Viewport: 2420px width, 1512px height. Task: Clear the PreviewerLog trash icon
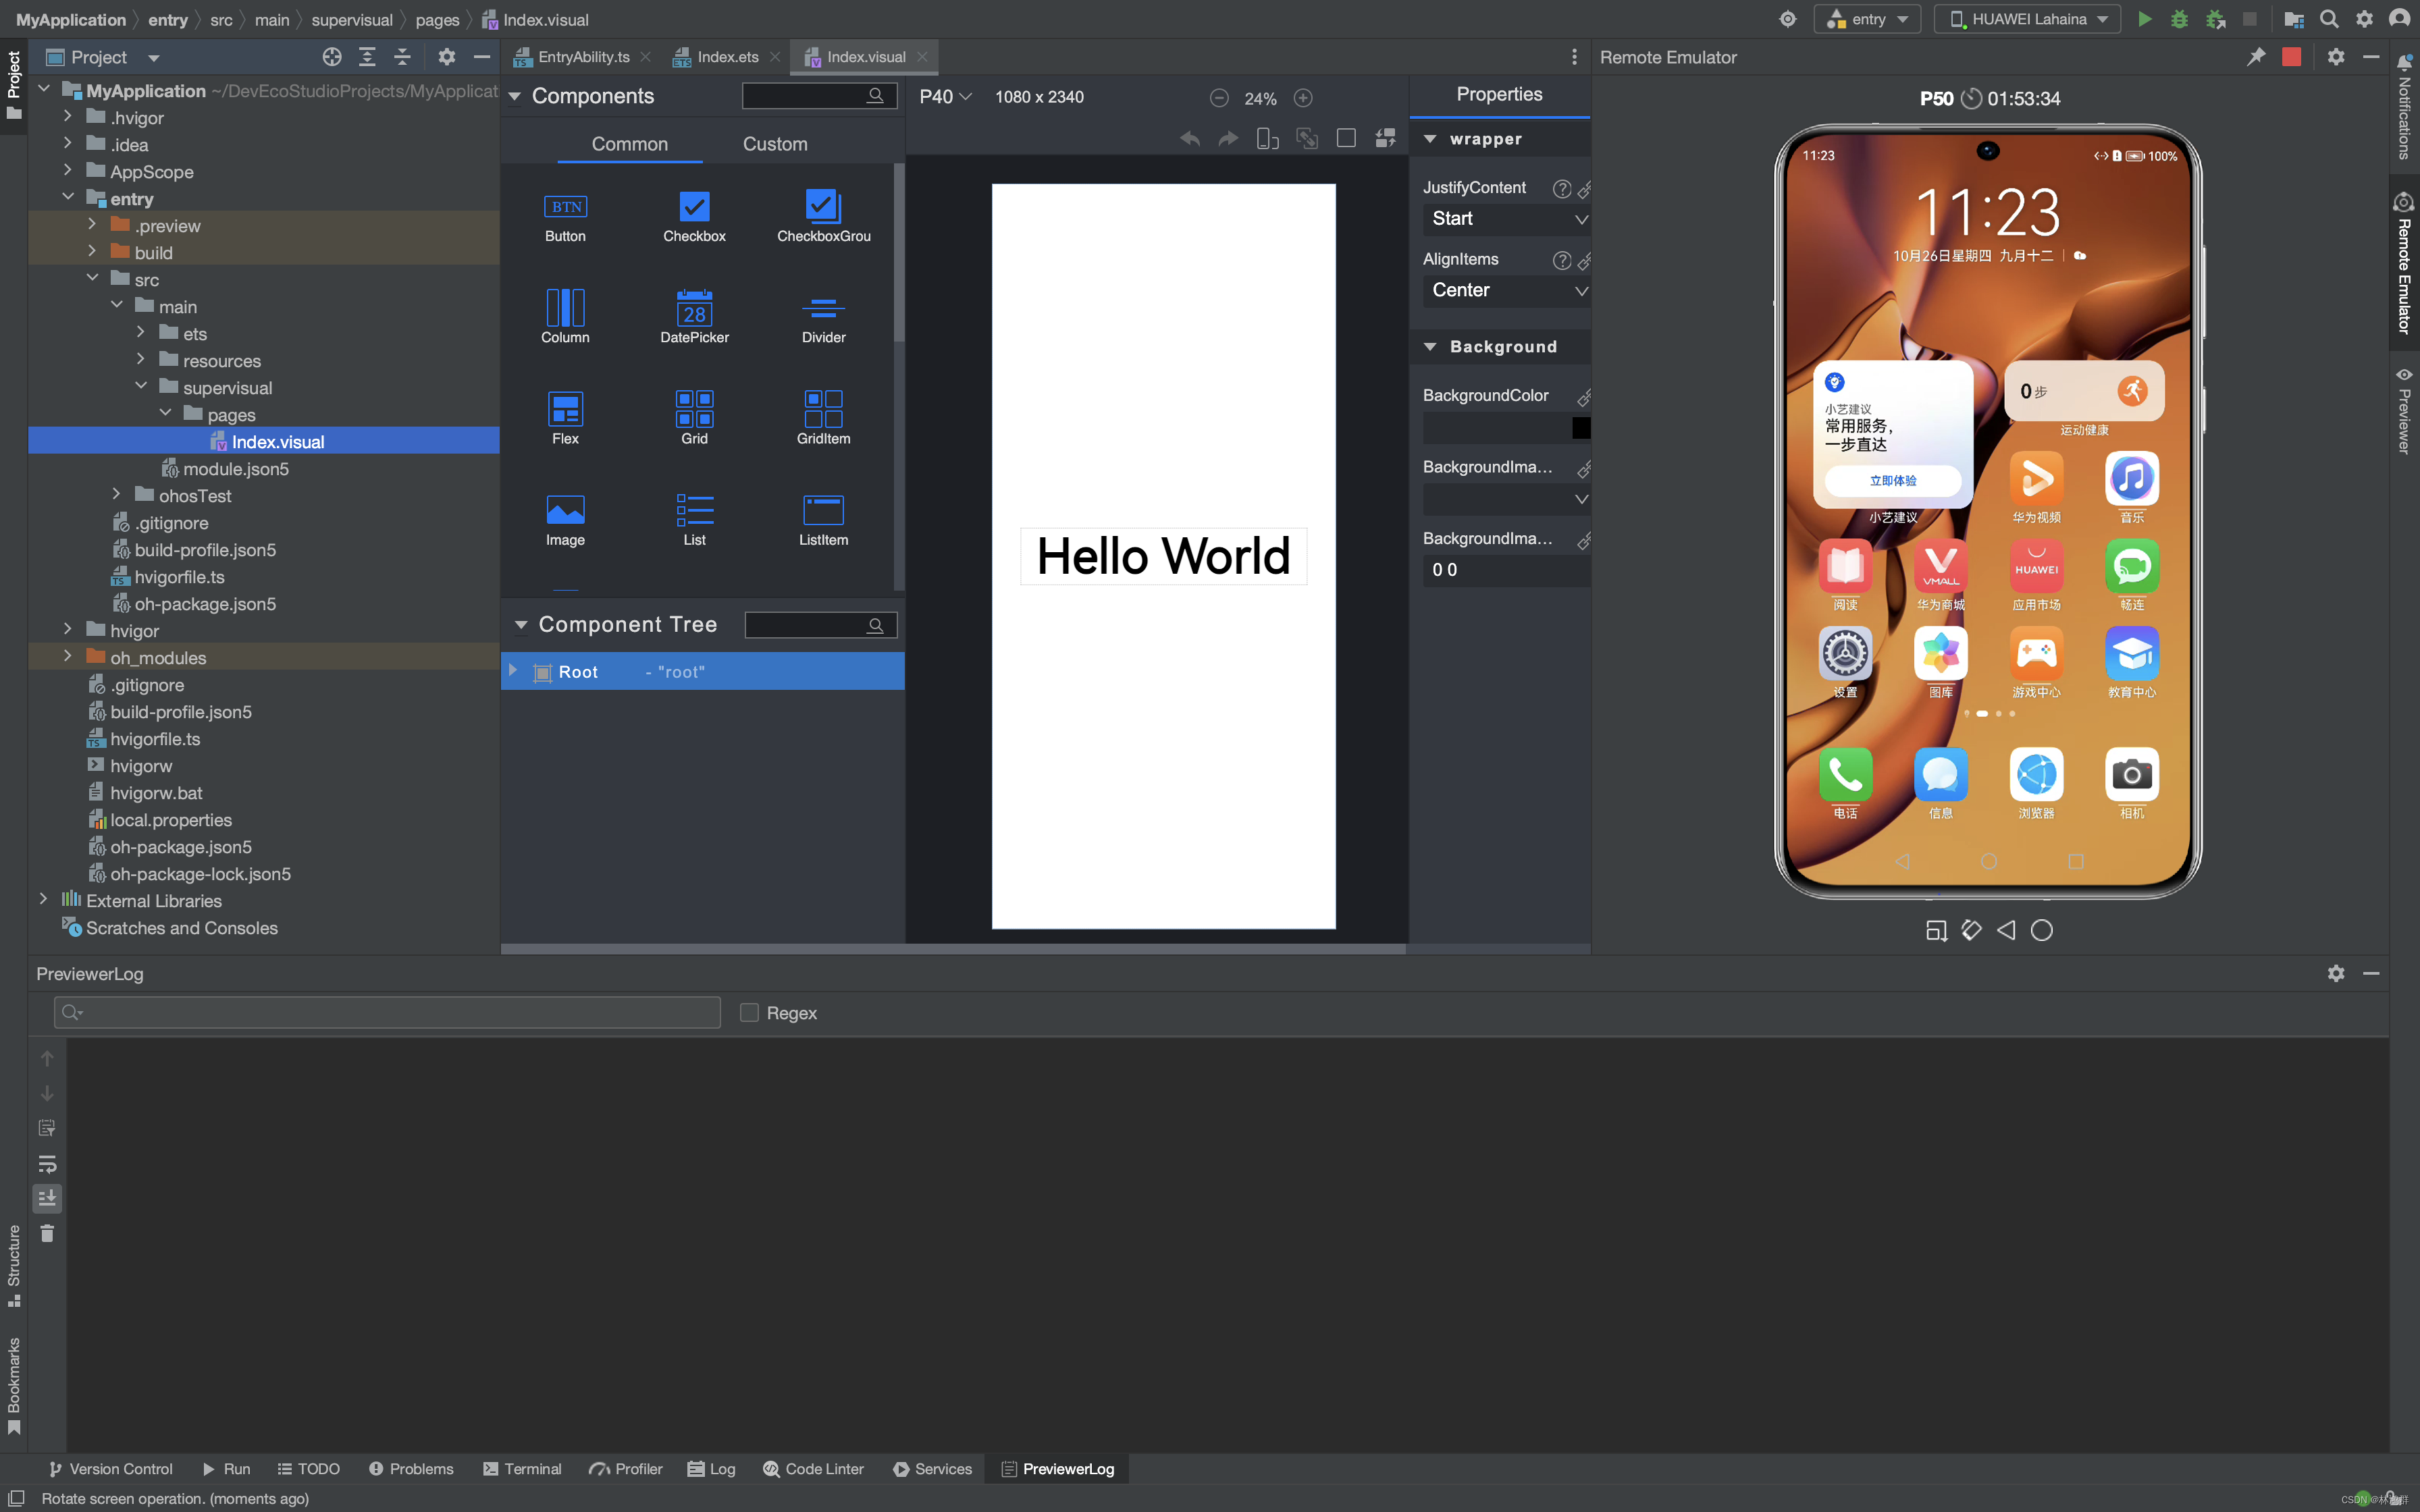coord(47,1233)
